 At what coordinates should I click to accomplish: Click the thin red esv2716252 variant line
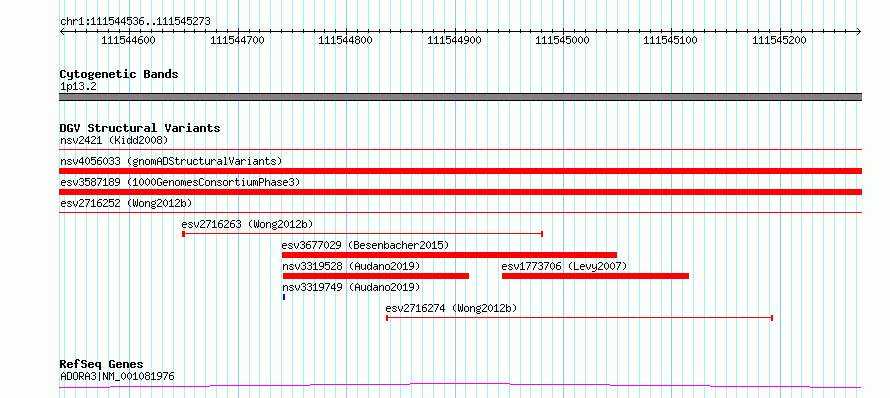(x=460, y=213)
